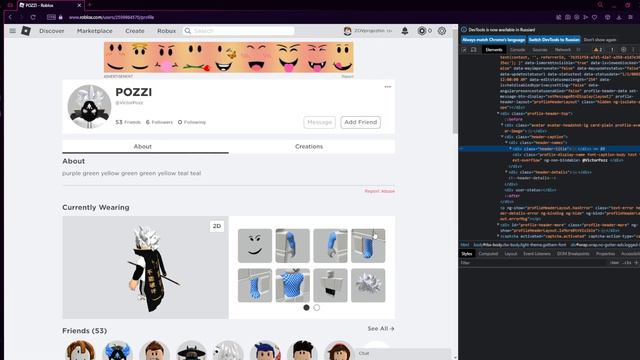Open the Create menu item
The height and width of the screenshot is (360, 640).
coord(135,31)
